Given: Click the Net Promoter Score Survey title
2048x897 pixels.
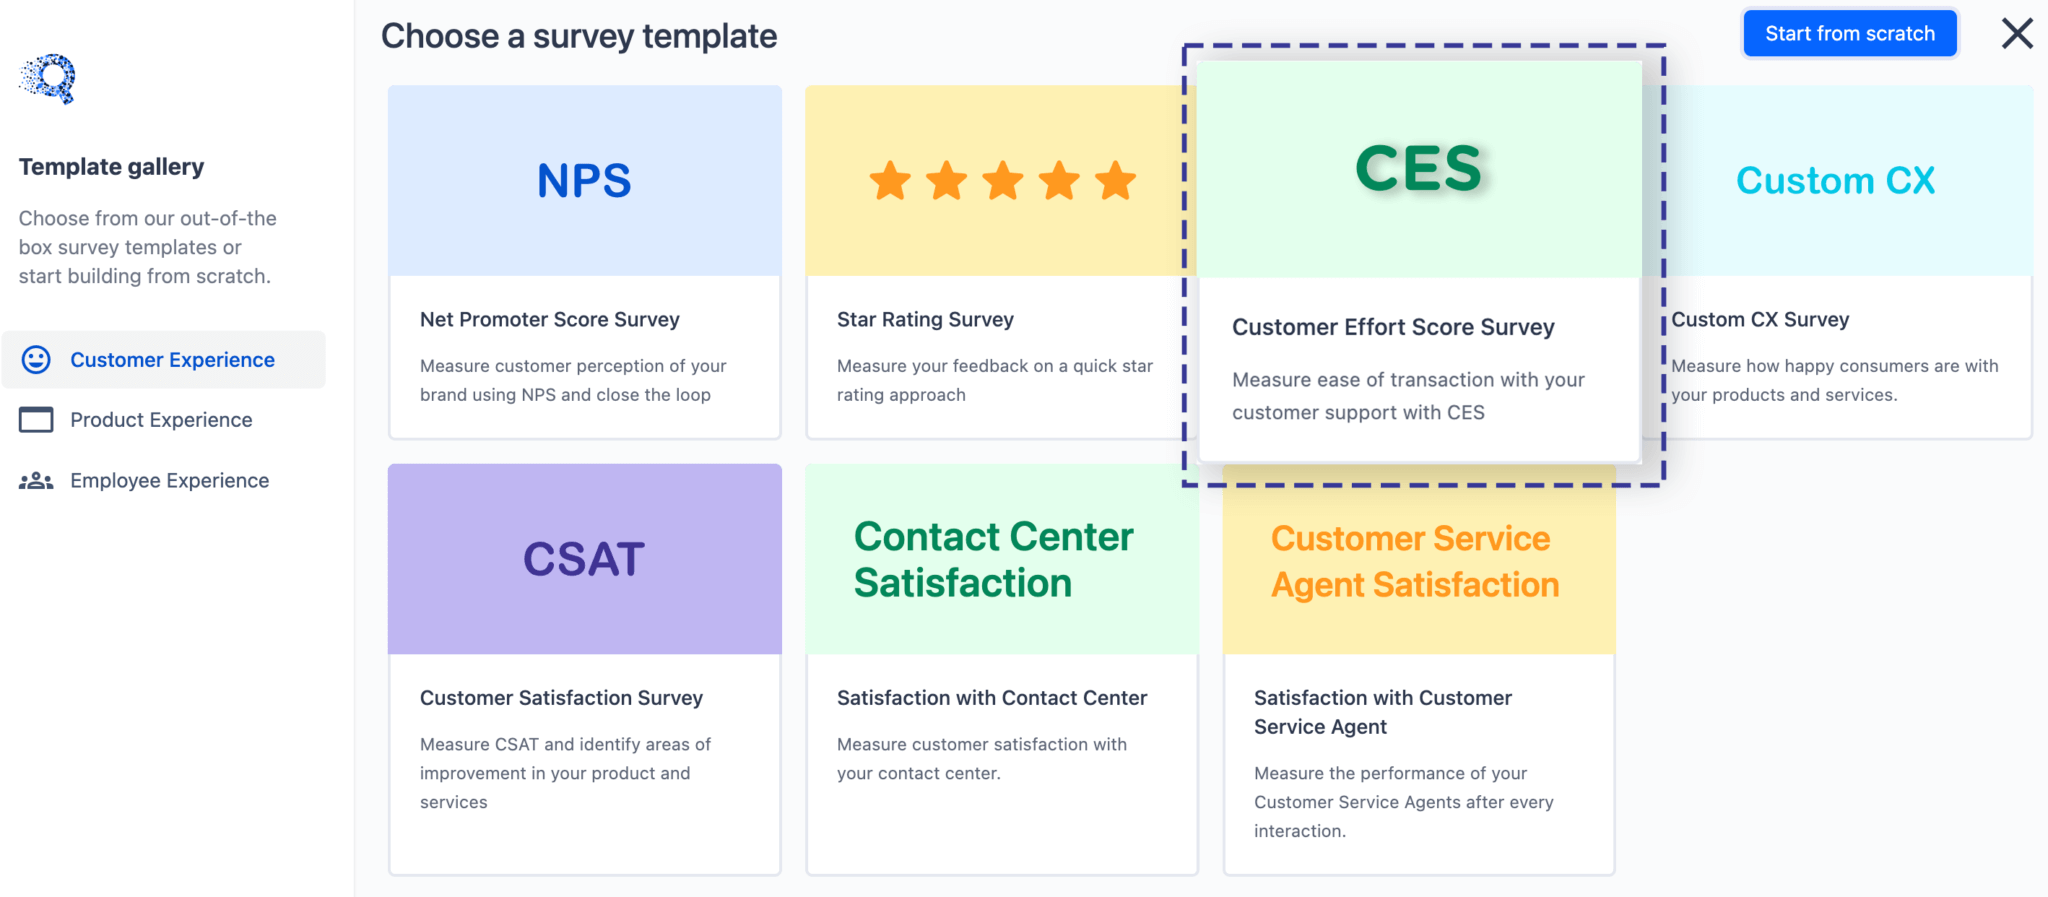Looking at the screenshot, I should pos(549,319).
